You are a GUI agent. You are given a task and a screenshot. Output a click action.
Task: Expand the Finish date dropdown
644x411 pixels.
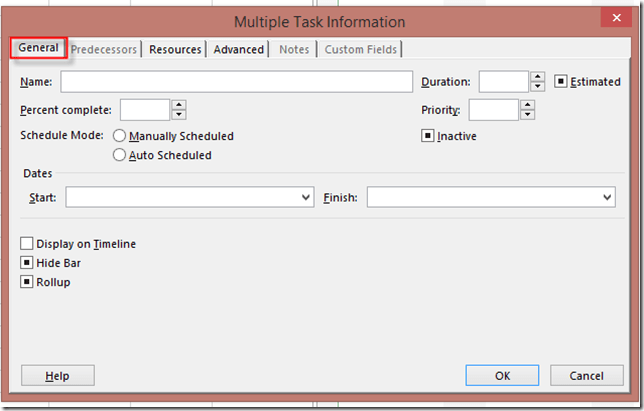coord(607,198)
